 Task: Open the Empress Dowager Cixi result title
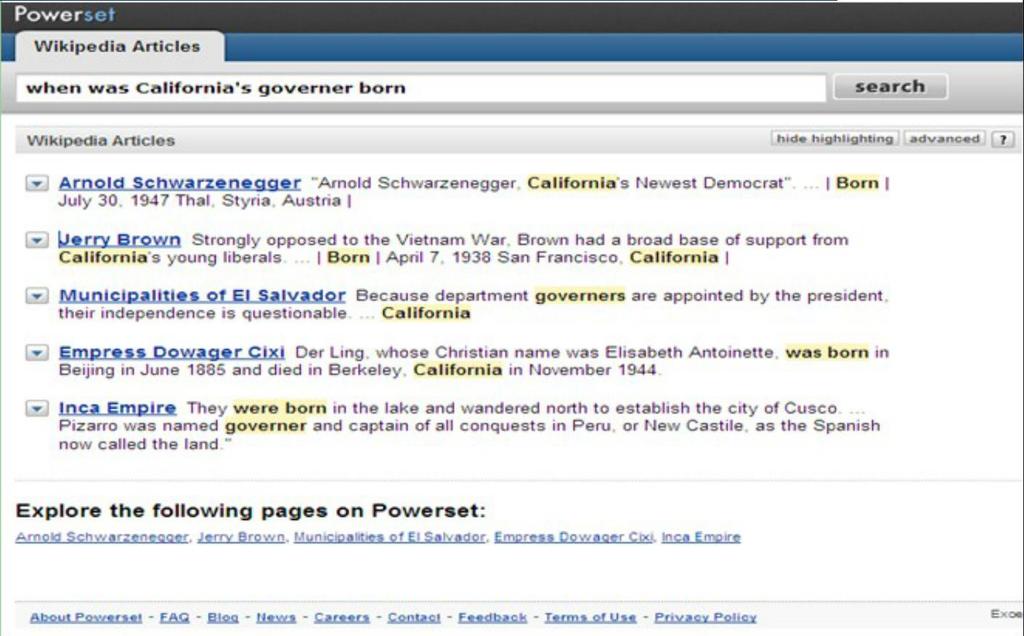(172, 353)
